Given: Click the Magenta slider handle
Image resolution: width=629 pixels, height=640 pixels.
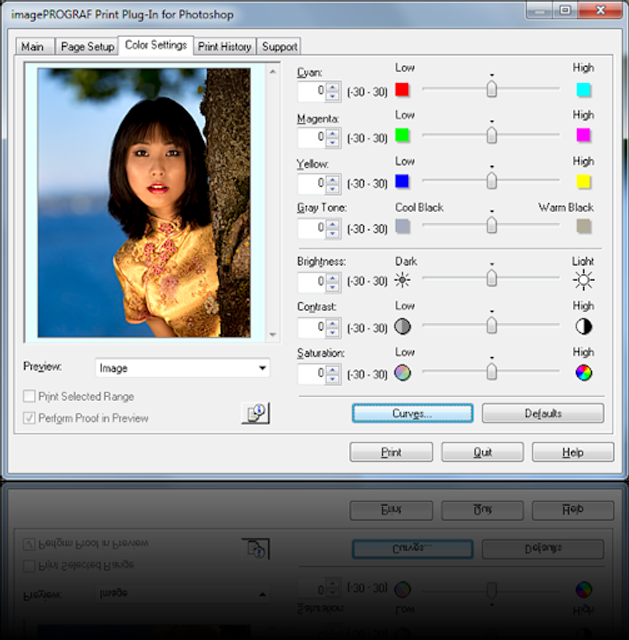Looking at the screenshot, I should coord(491,135).
